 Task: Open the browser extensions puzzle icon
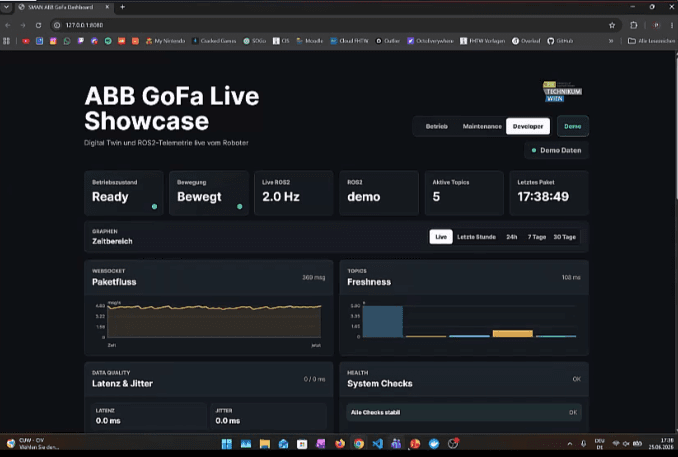[633, 25]
